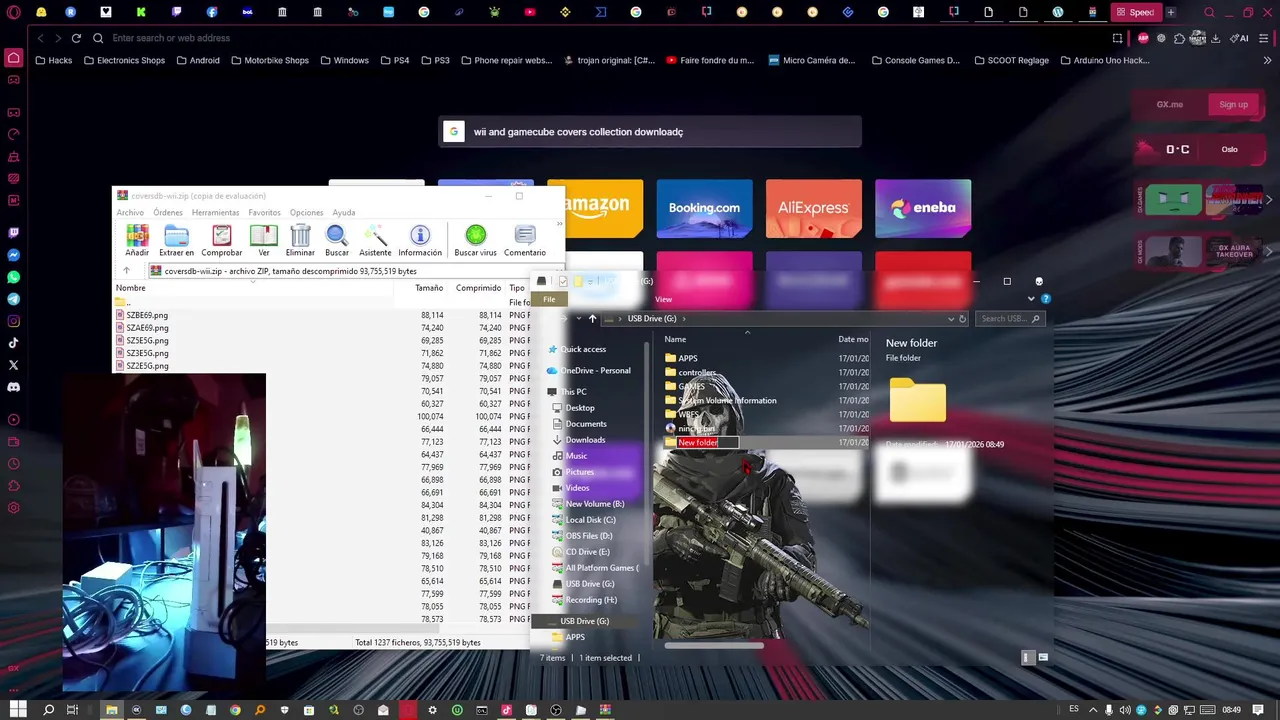Expand the Explorer ribbon chevron
1280x720 pixels.
point(1031,298)
